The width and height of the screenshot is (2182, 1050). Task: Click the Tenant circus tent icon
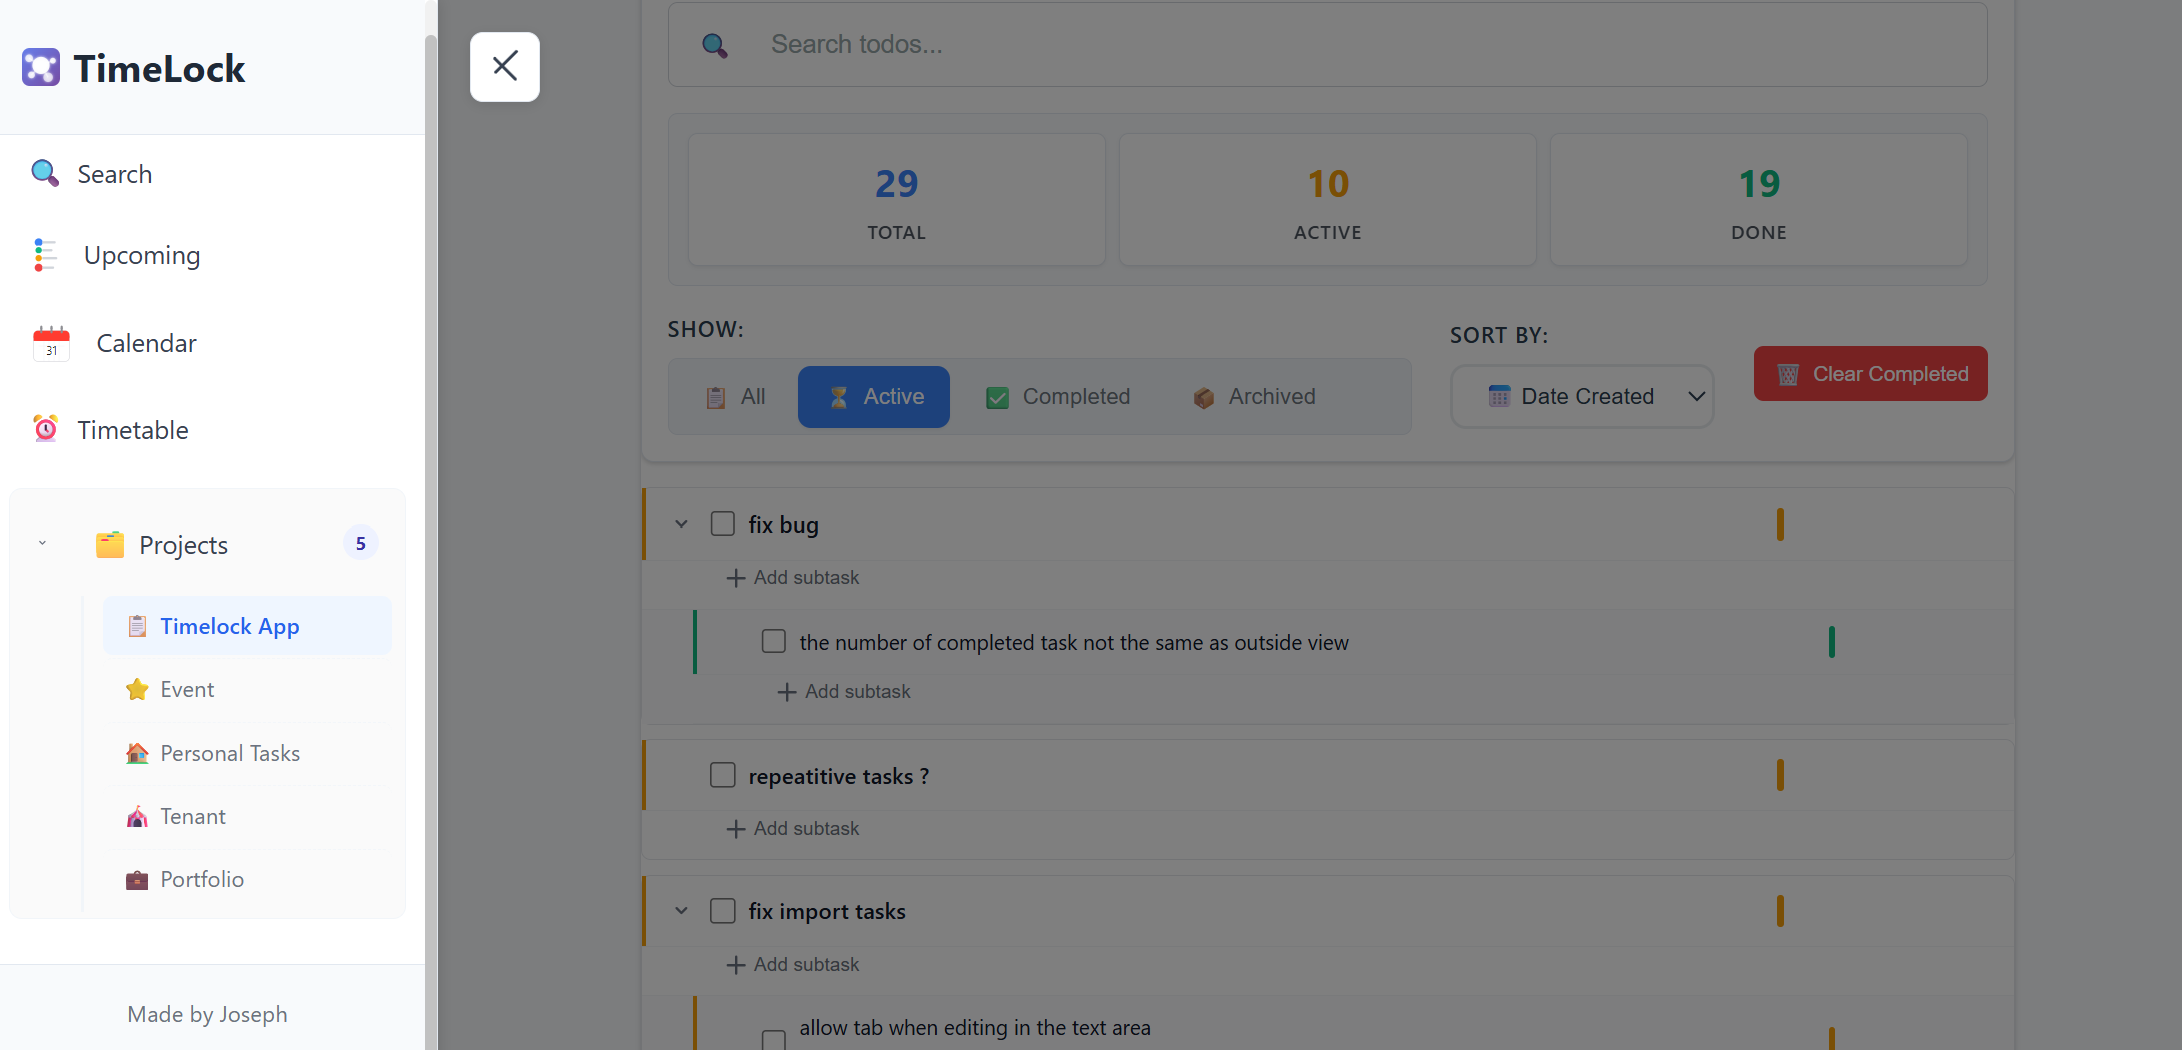click(x=136, y=816)
